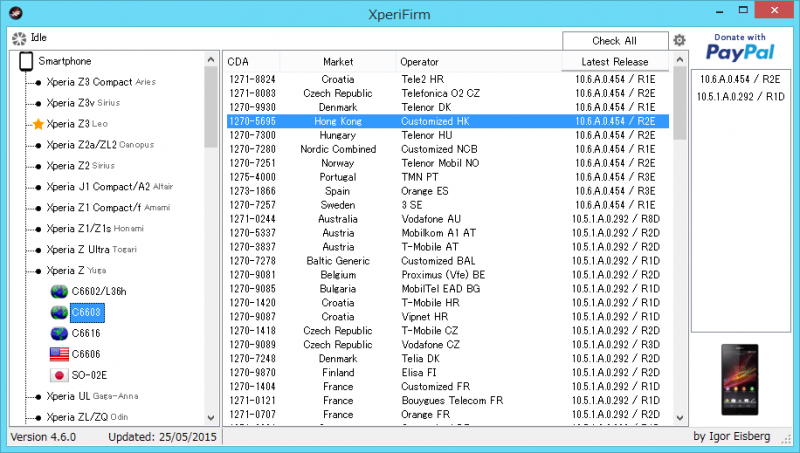Click the Donate with PayPal logo
This screenshot has width=800, height=453.
point(740,47)
